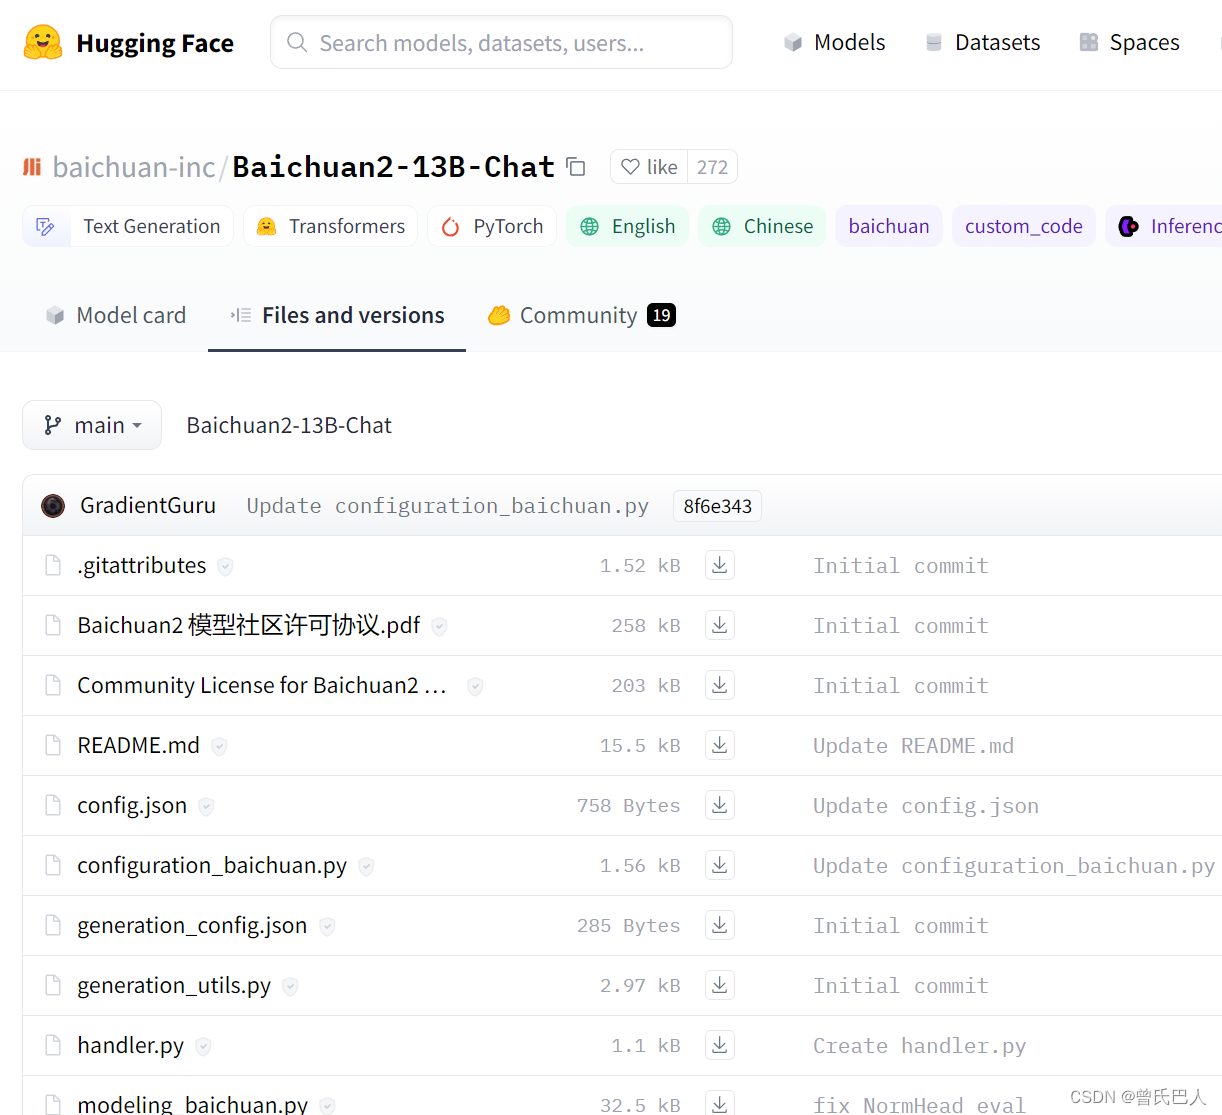Screen dimensions: 1222x1115
Task: Click the safety shield beside handler.py
Action: coord(203,1047)
